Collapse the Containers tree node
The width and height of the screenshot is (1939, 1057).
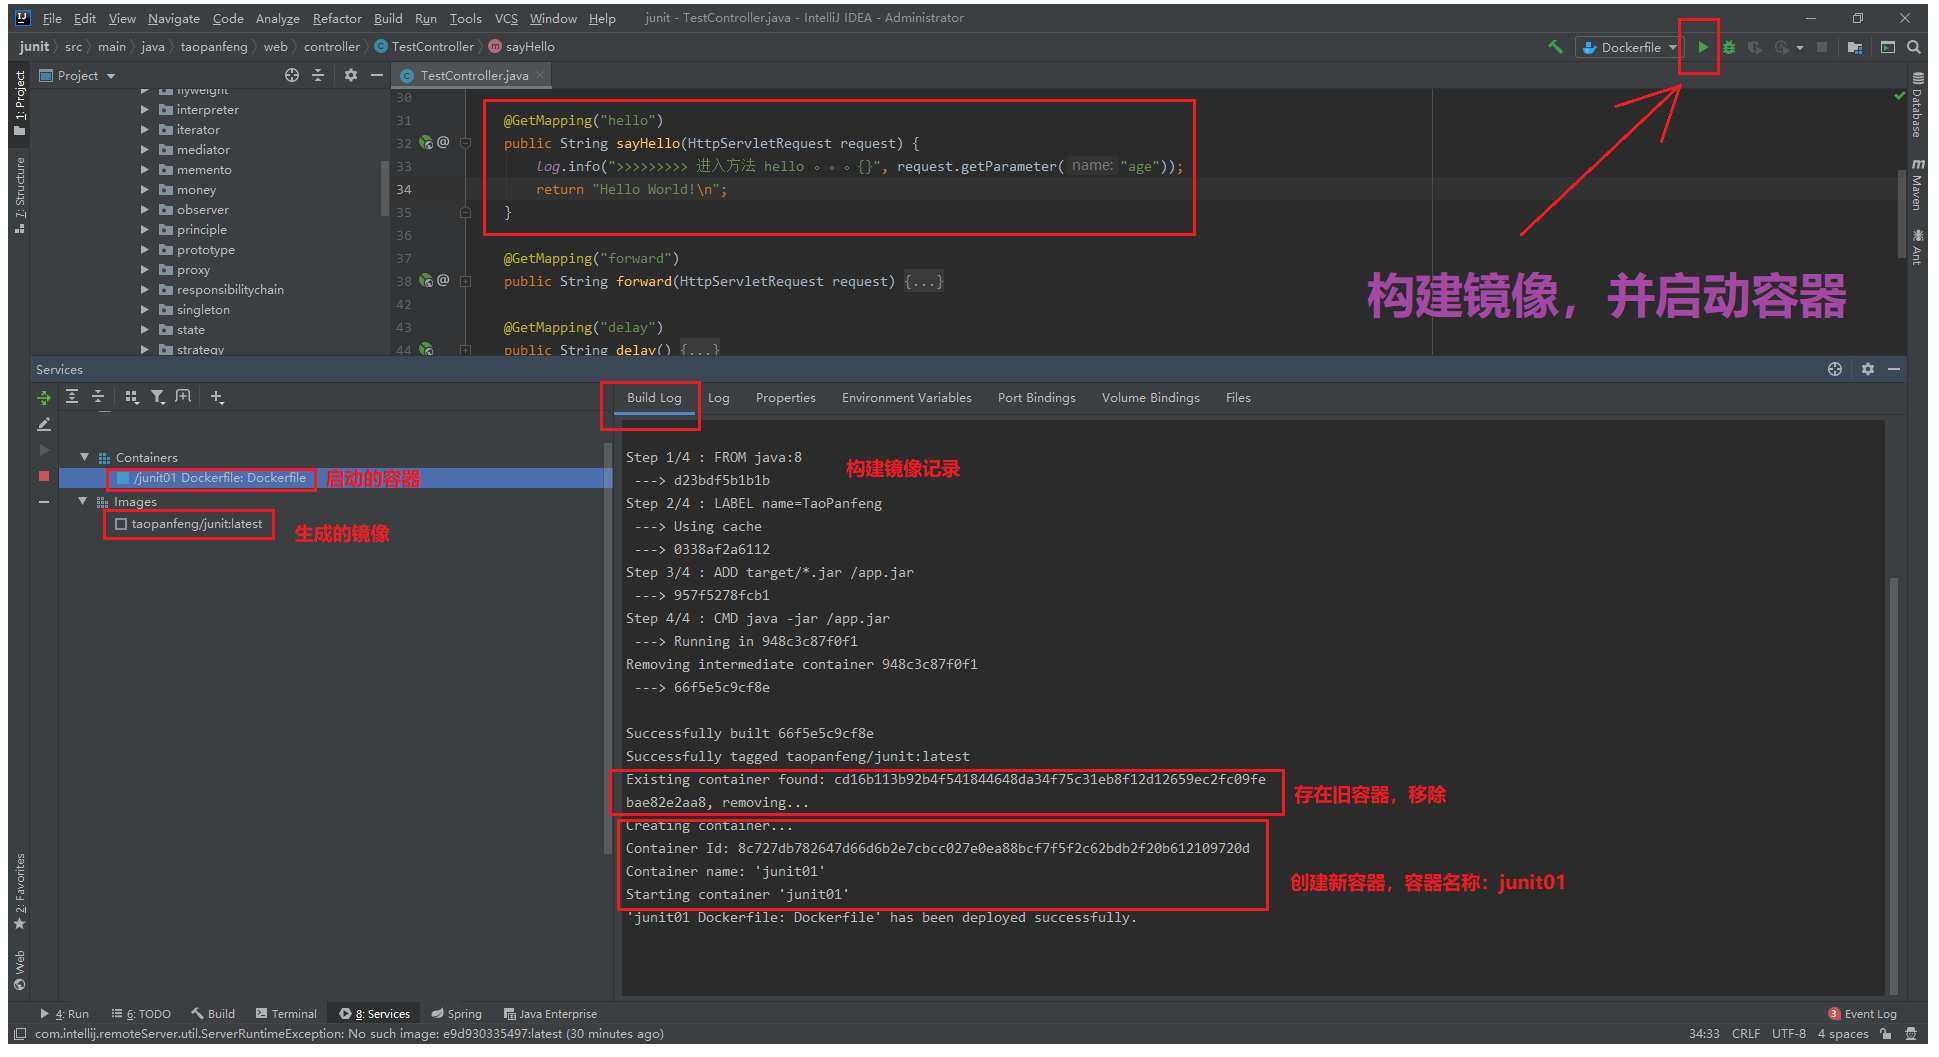tap(85, 457)
